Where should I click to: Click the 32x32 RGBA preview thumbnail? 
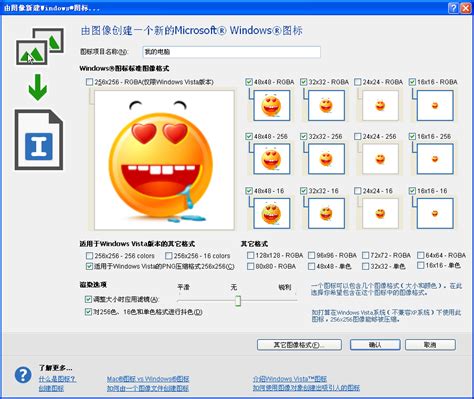(326, 106)
